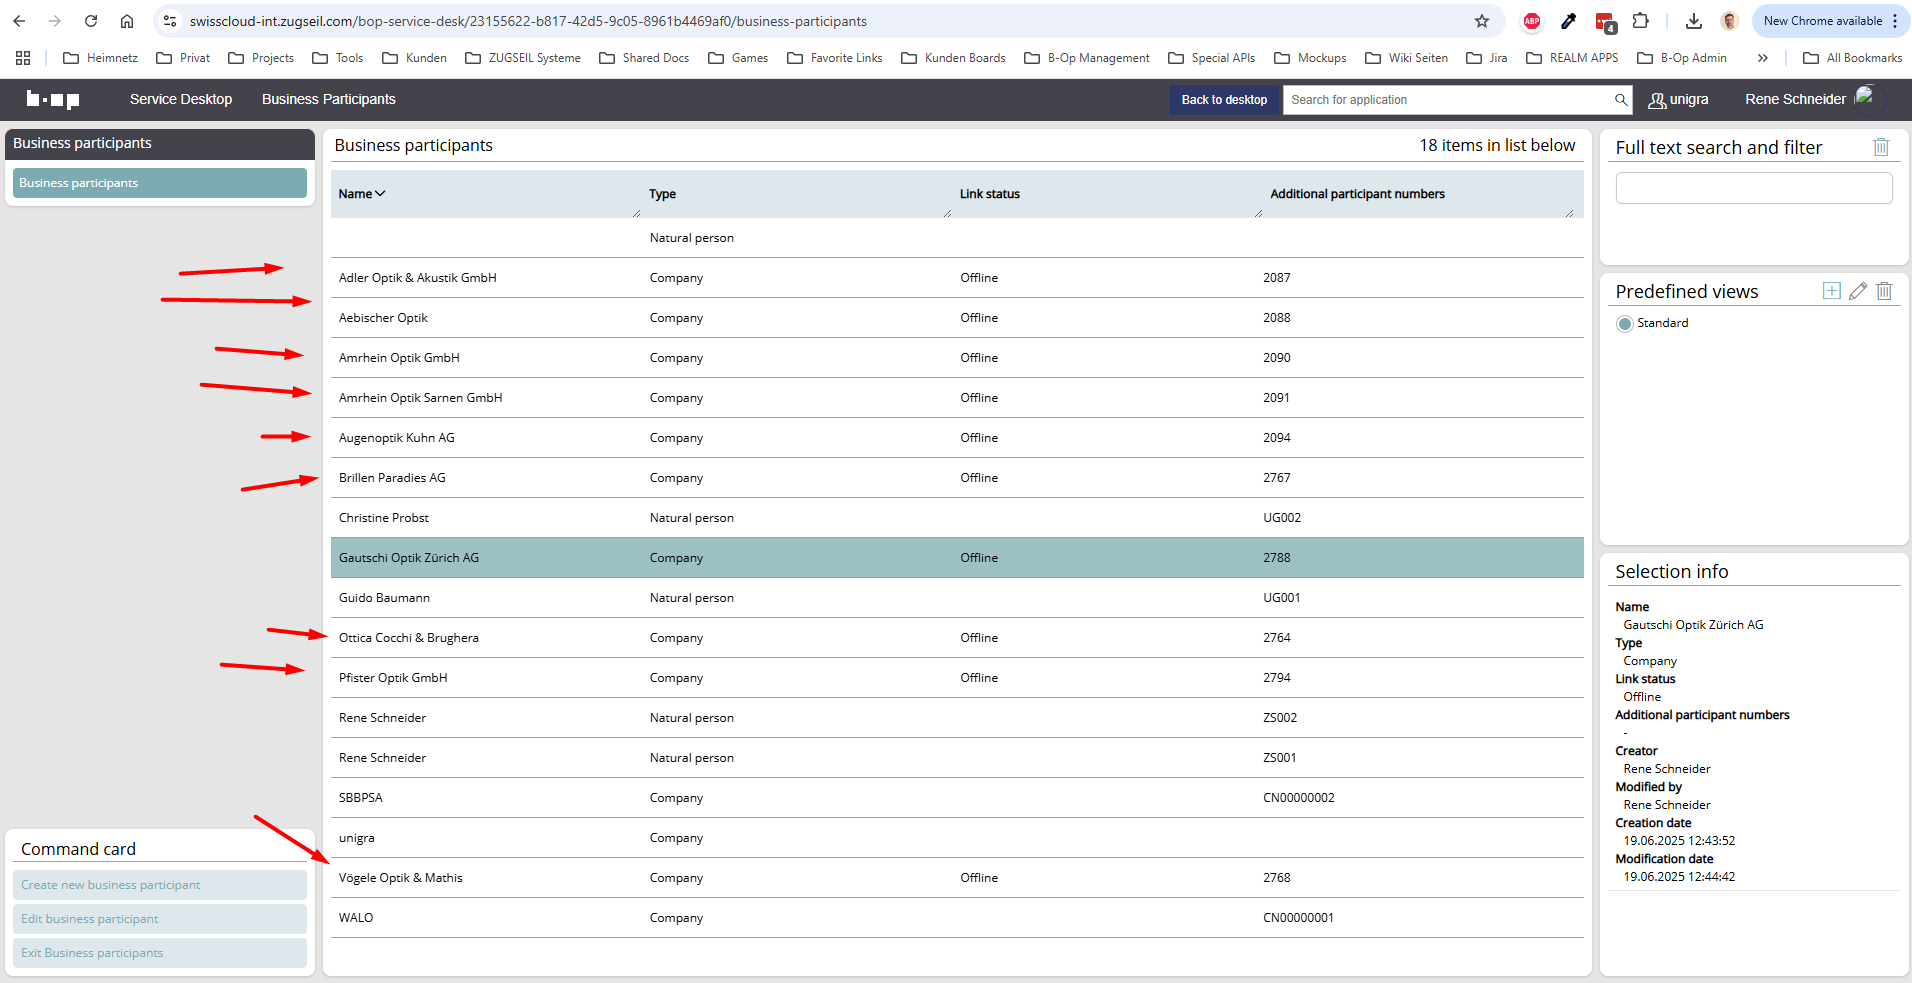
Task: Add a new predefined view with plus icon
Action: (x=1831, y=291)
